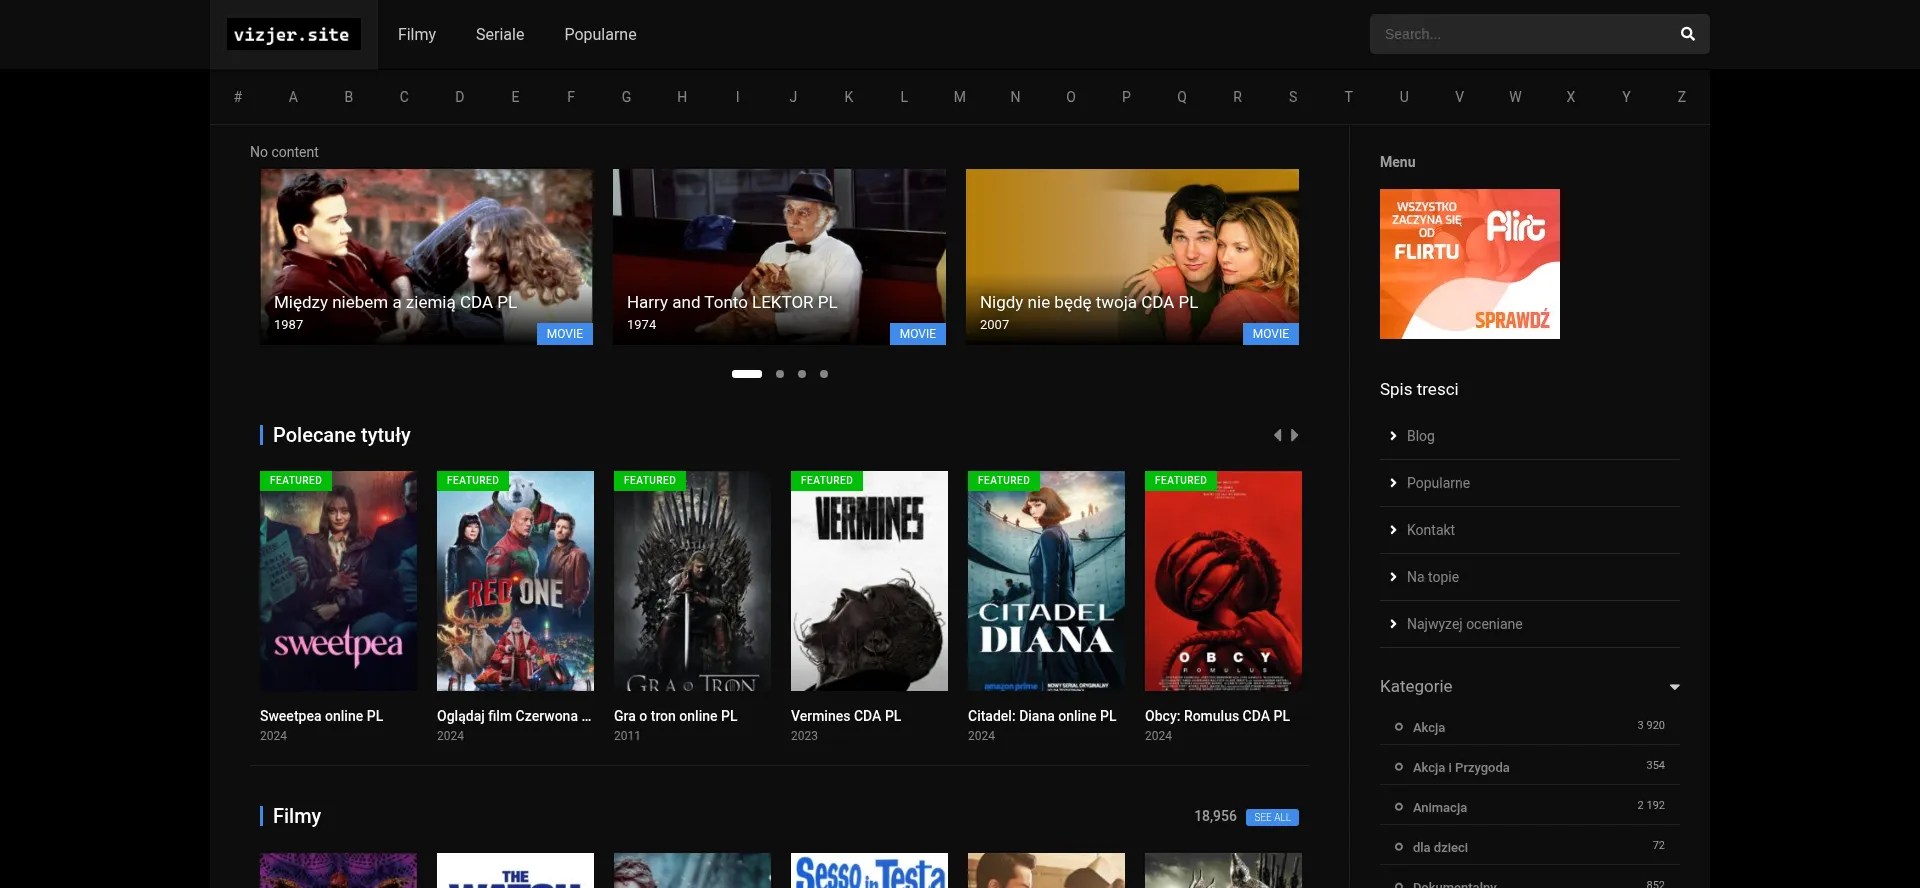Filter titles by letter M
This screenshot has height=888, width=1920.
pyautogui.click(x=960, y=97)
